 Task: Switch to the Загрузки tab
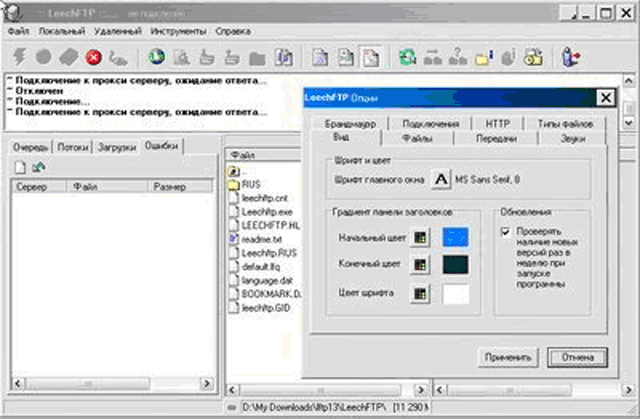click(117, 147)
